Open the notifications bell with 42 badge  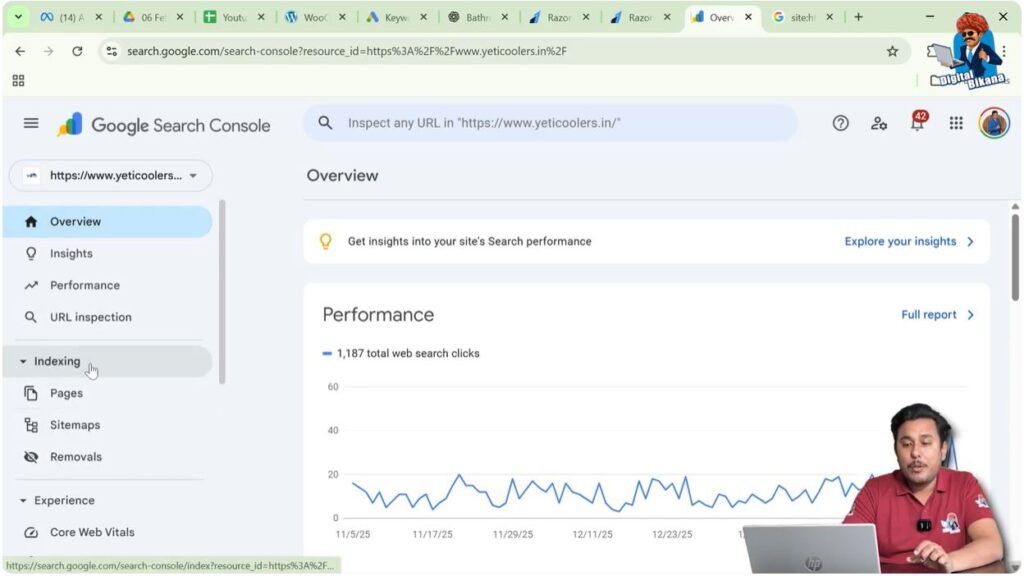[x=918, y=121]
